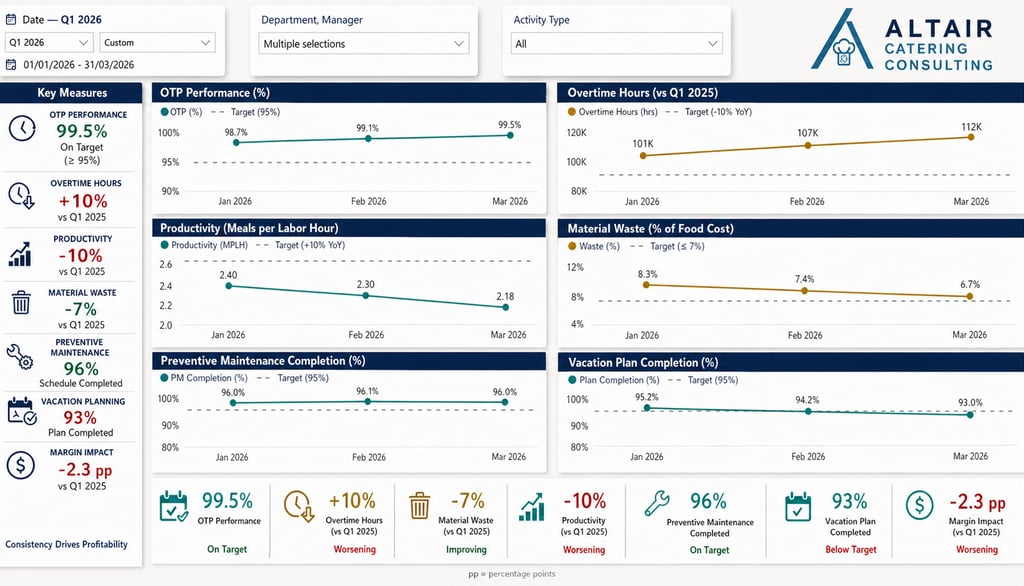Open the Custom date type dropdown
The width and height of the screenshot is (1024, 586).
(157, 42)
